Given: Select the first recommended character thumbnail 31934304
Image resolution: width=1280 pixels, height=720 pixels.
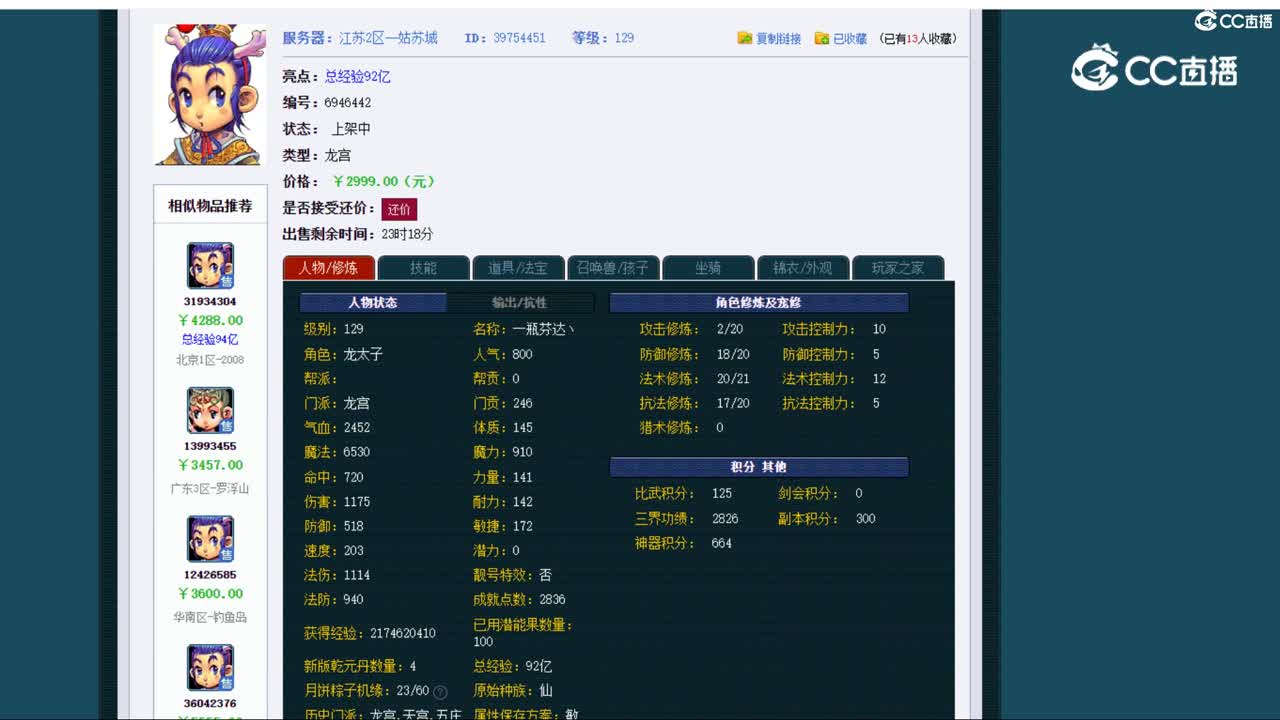Looking at the screenshot, I should [209, 265].
